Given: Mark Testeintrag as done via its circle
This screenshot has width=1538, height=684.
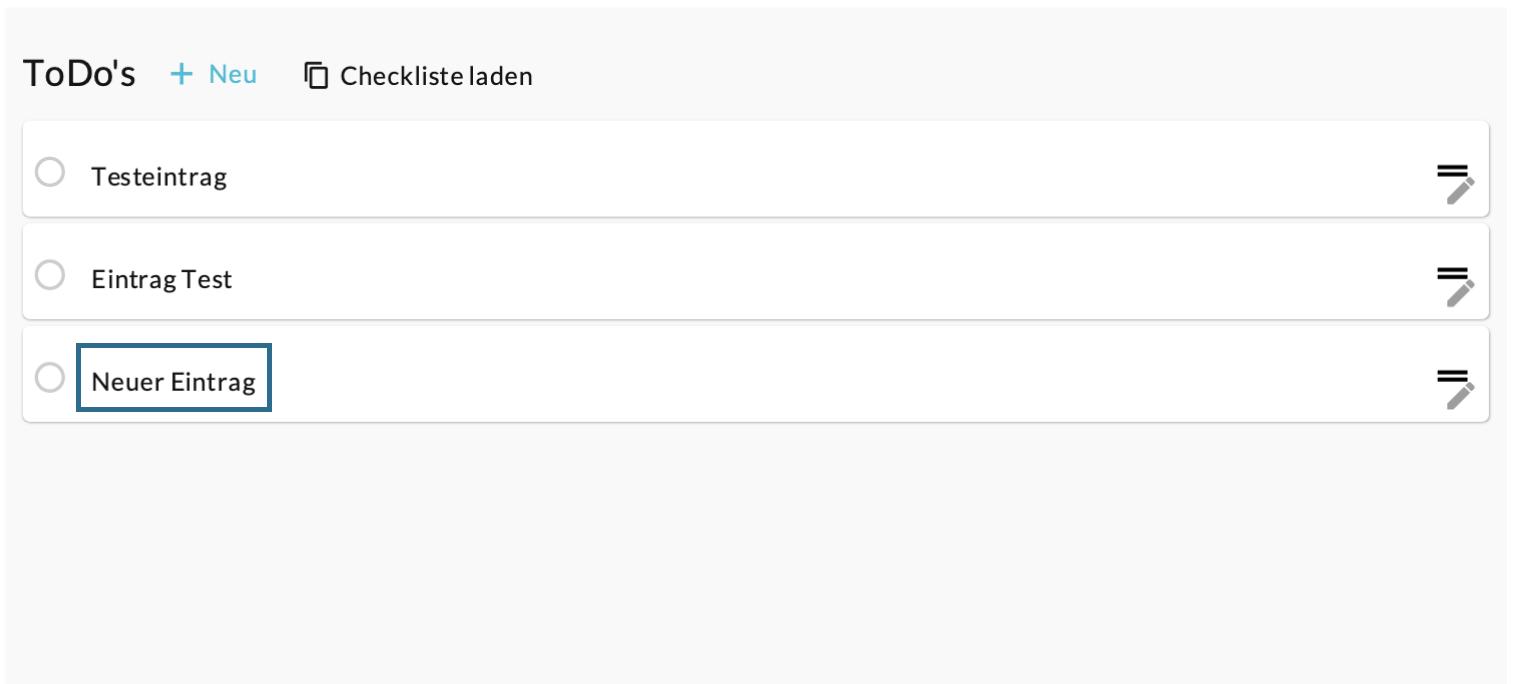Looking at the screenshot, I should [50, 172].
